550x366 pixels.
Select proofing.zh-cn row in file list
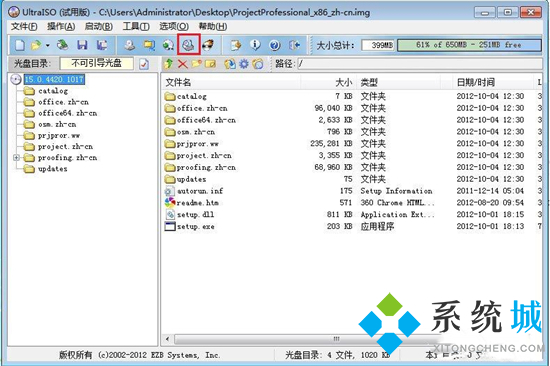coord(351,167)
